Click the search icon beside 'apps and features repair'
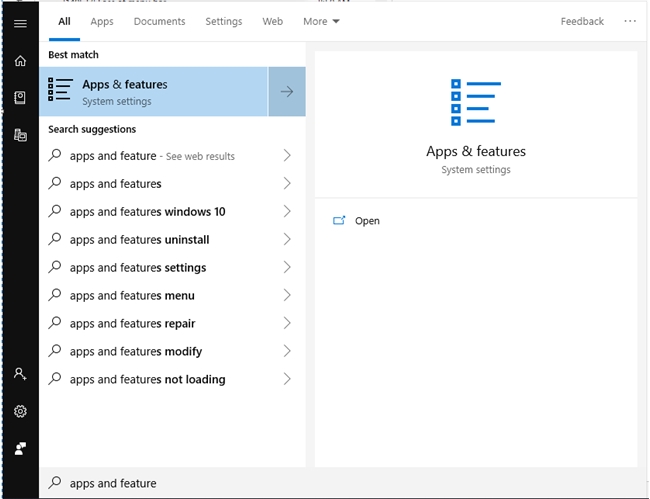Viewport: 650px width, 499px height. pyautogui.click(x=55, y=323)
